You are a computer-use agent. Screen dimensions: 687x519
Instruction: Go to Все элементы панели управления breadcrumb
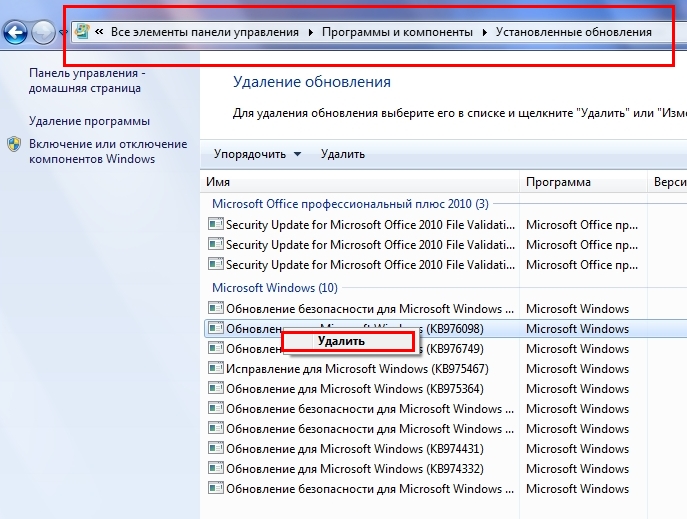(205, 32)
